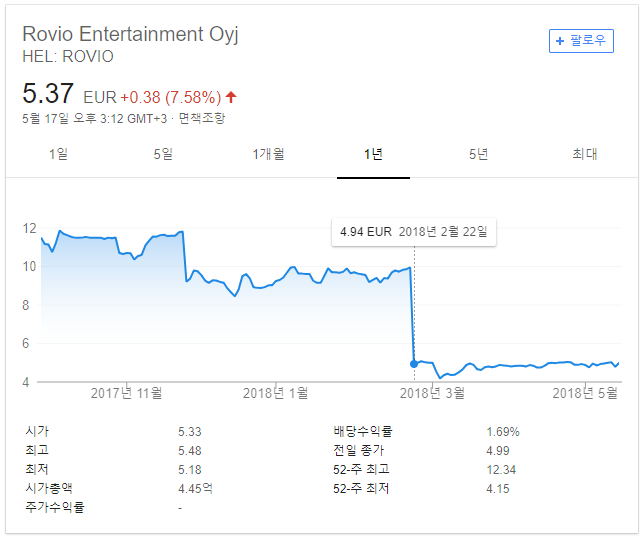Click the 52-주 최고 value 12.34

pos(501,469)
